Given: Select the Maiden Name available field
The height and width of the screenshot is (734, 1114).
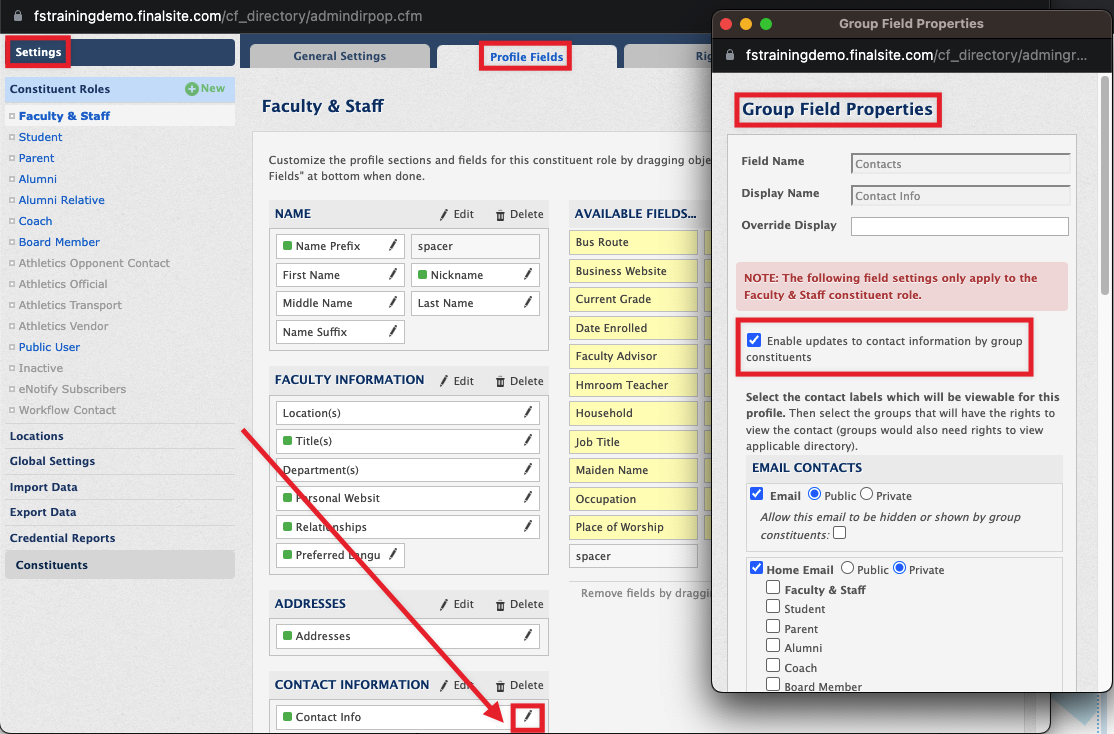Looking at the screenshot, I should [632, 470].
